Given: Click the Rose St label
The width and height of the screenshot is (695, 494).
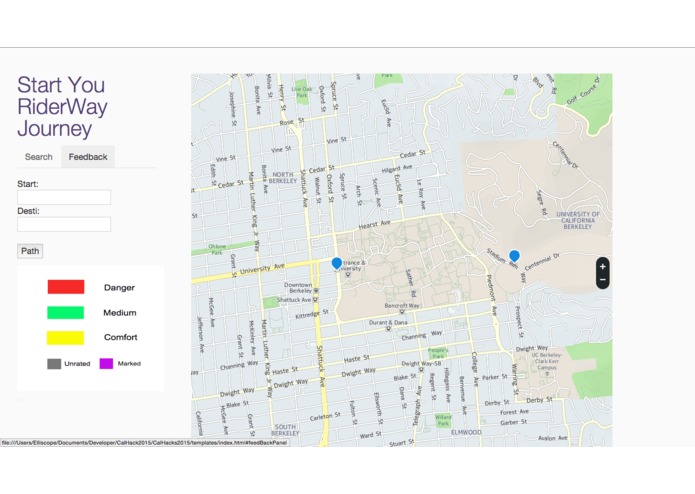Looking at the screenshot, I should [x=292, y=121].
